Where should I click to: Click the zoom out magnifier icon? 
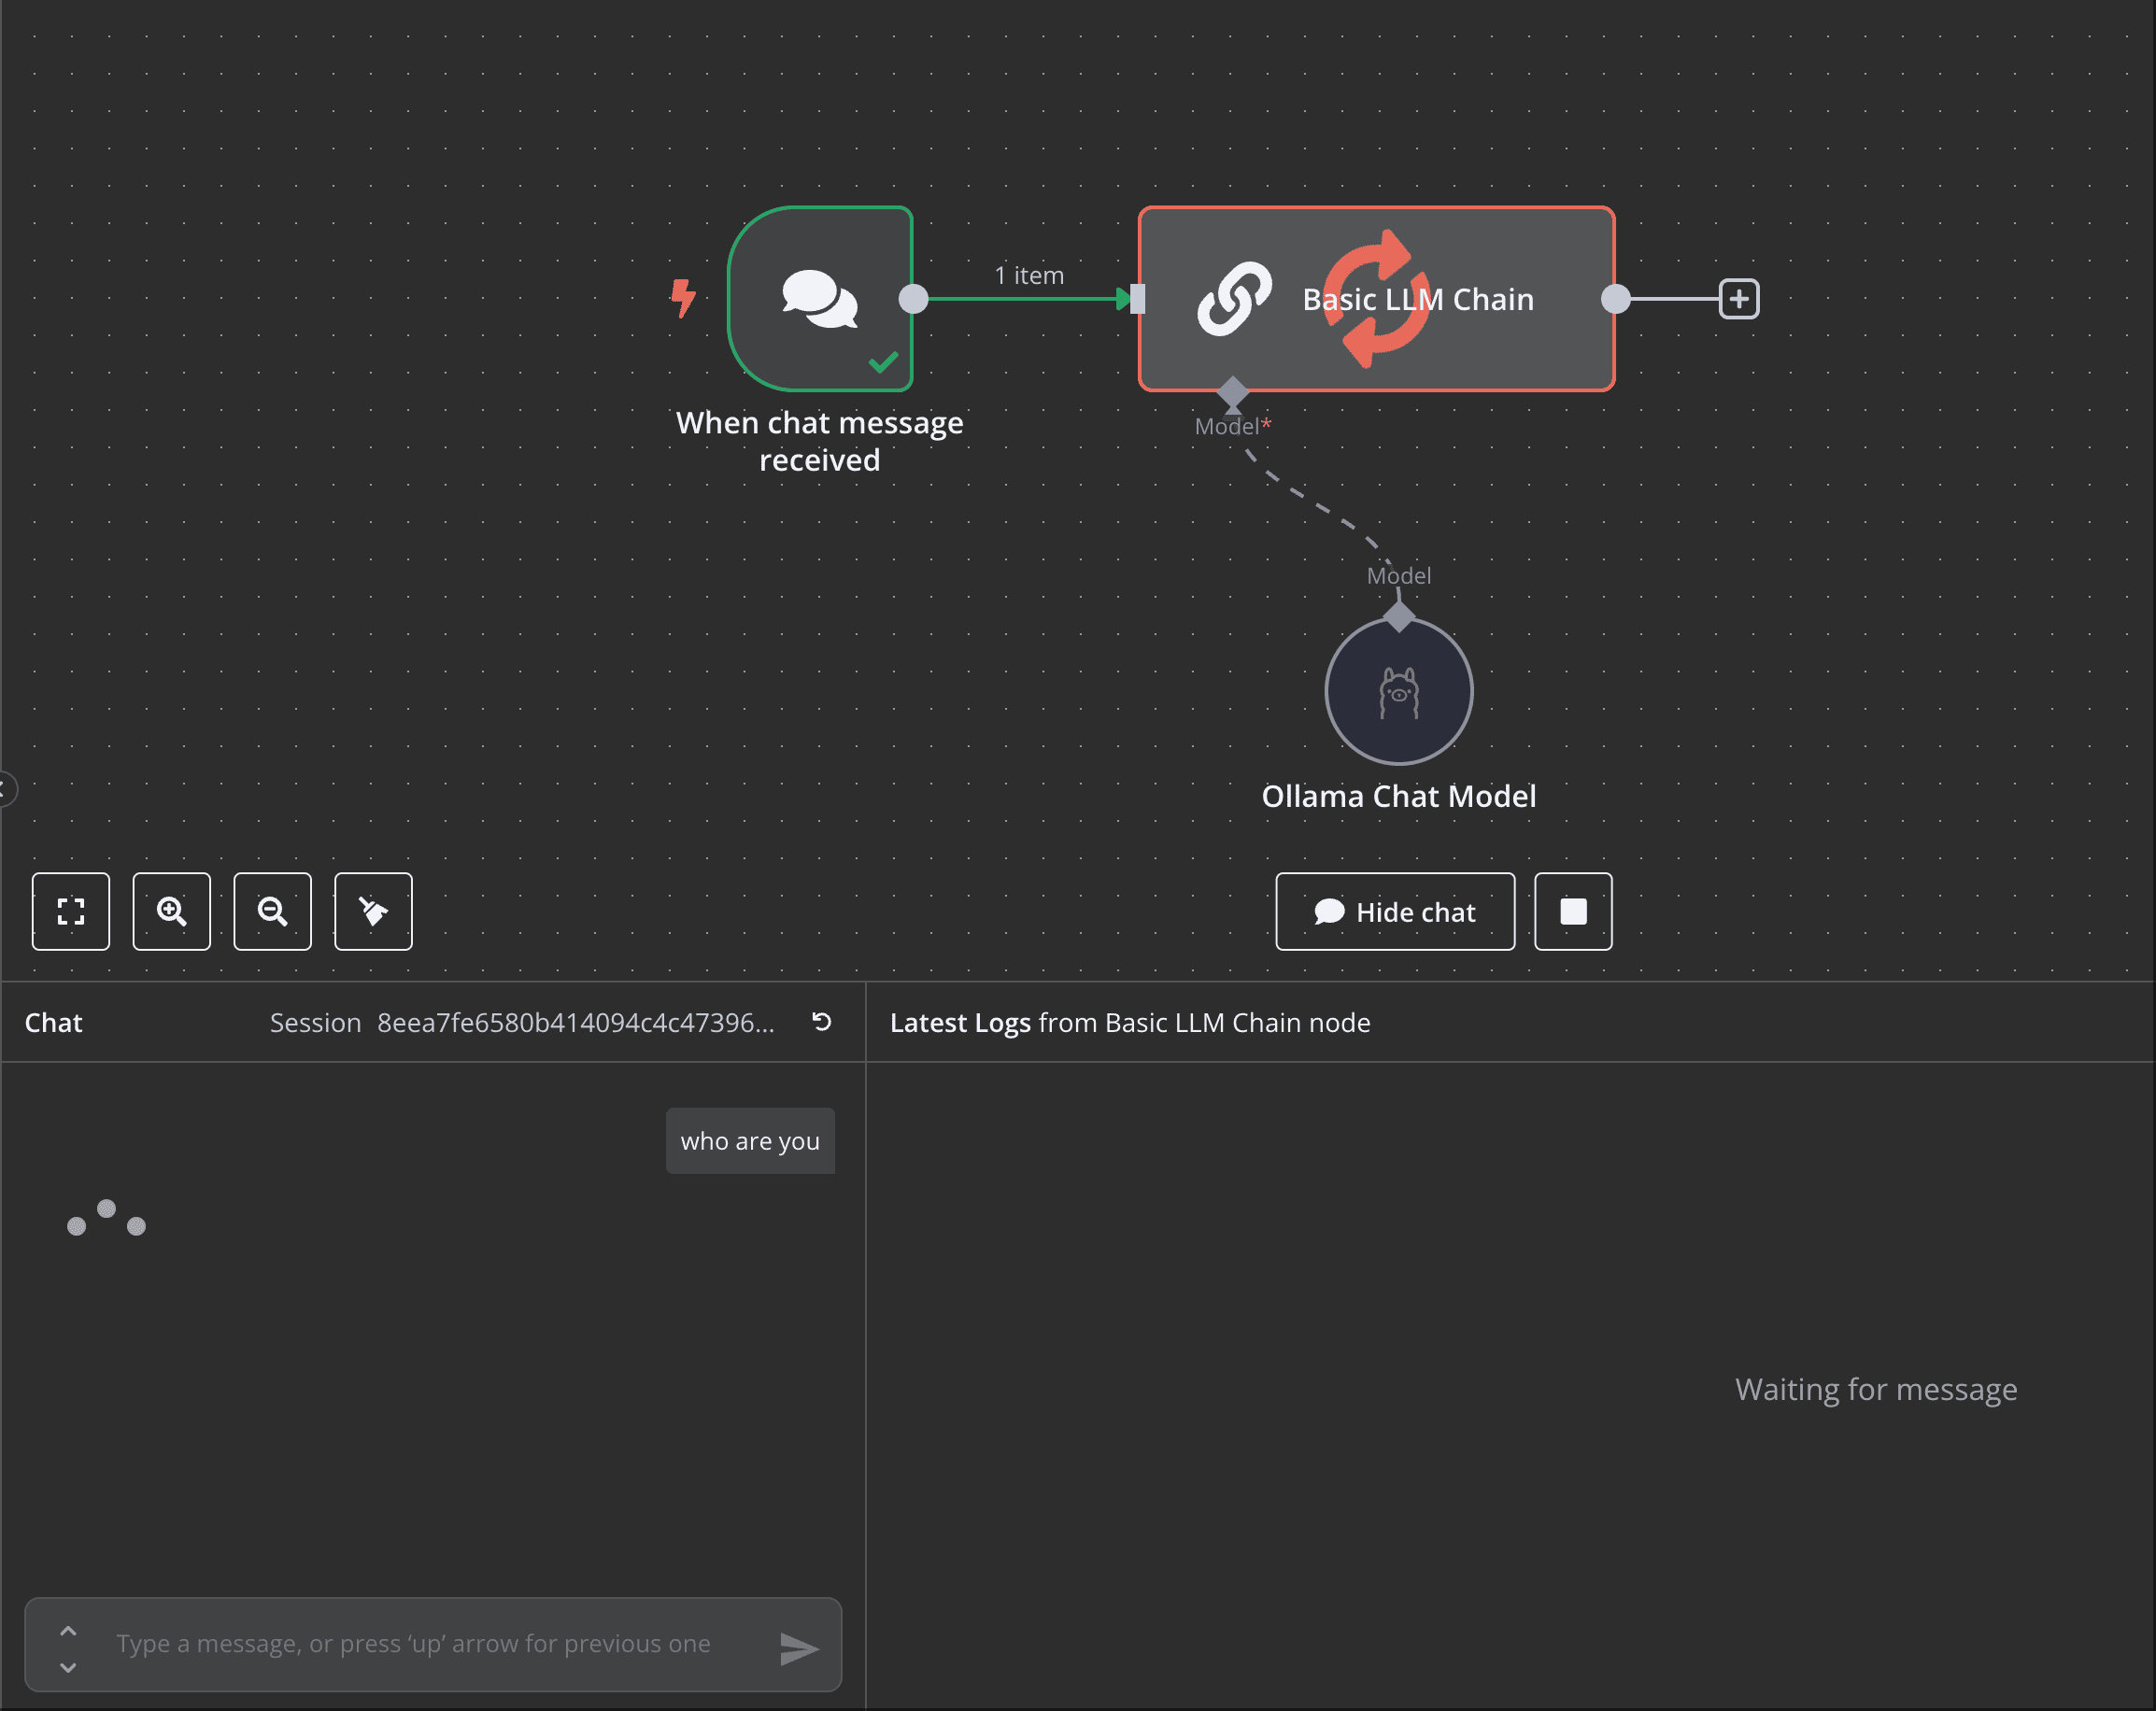tap(272, 911)
